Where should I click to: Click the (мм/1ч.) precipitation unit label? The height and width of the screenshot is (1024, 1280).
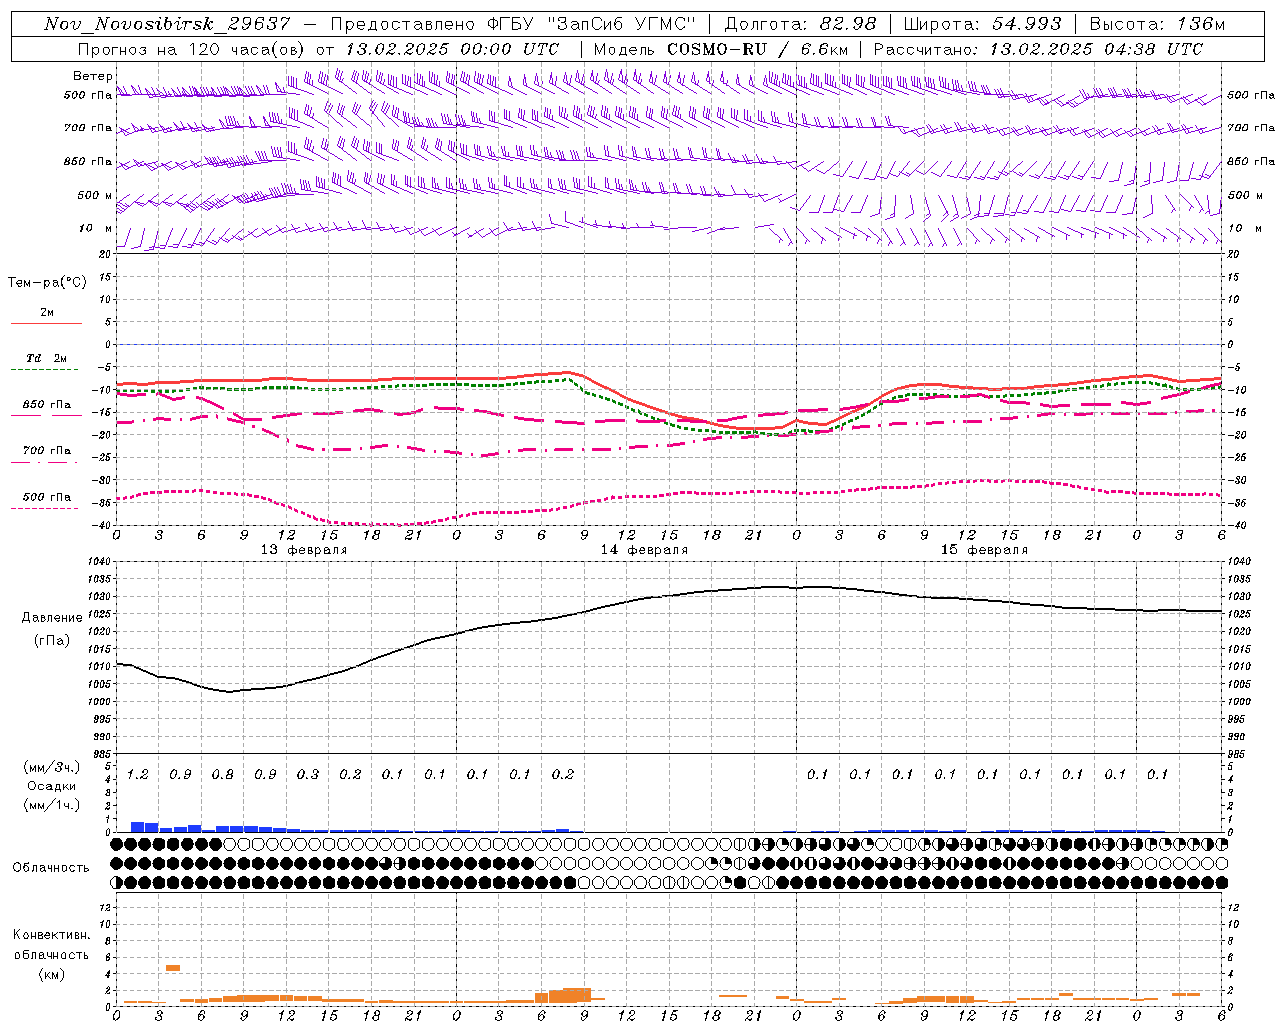[51, 805]
